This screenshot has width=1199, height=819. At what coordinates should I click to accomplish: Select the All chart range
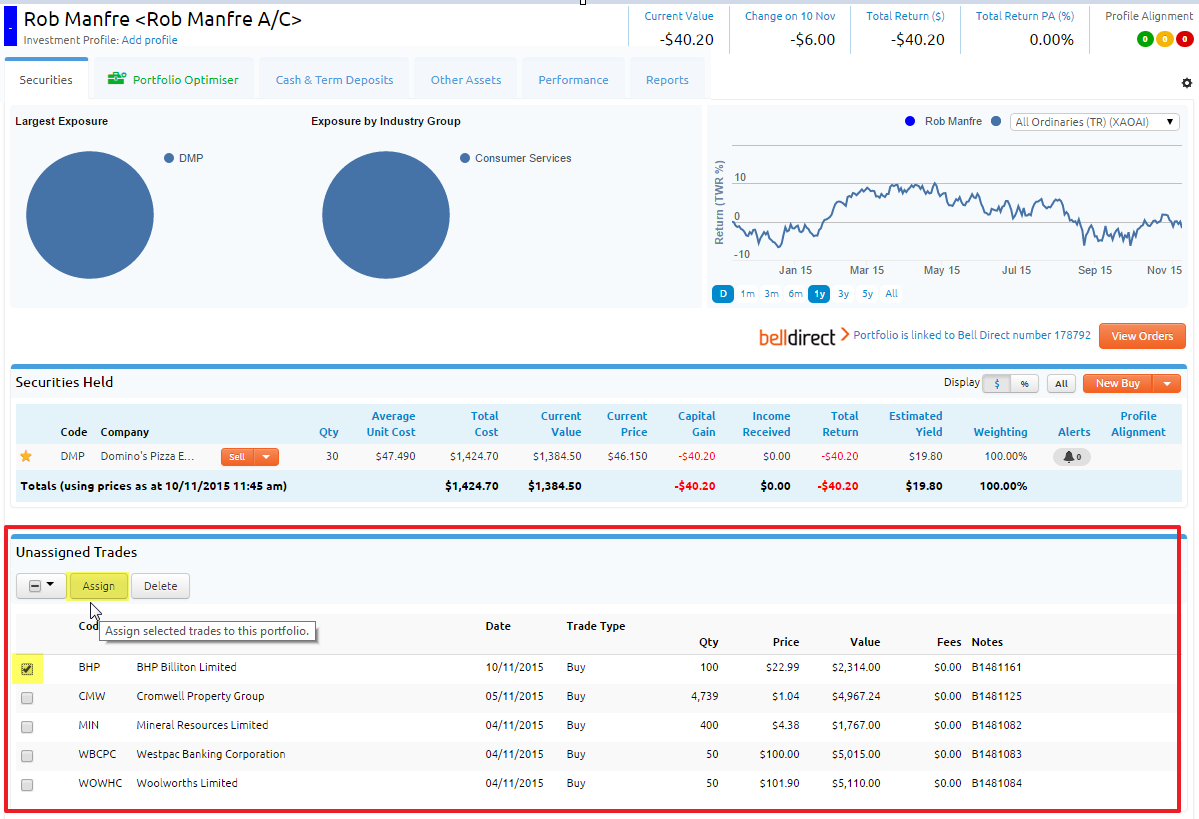pos(892,294)
